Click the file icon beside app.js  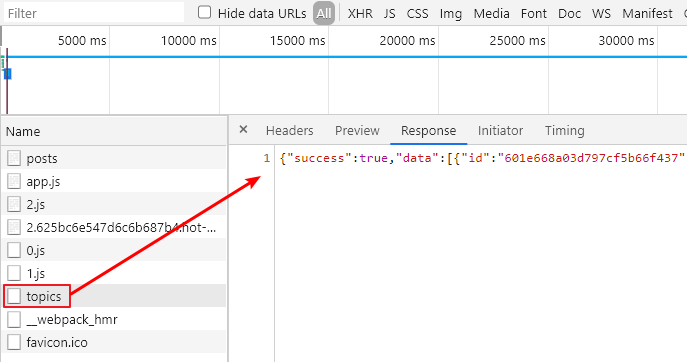point(14,181)
